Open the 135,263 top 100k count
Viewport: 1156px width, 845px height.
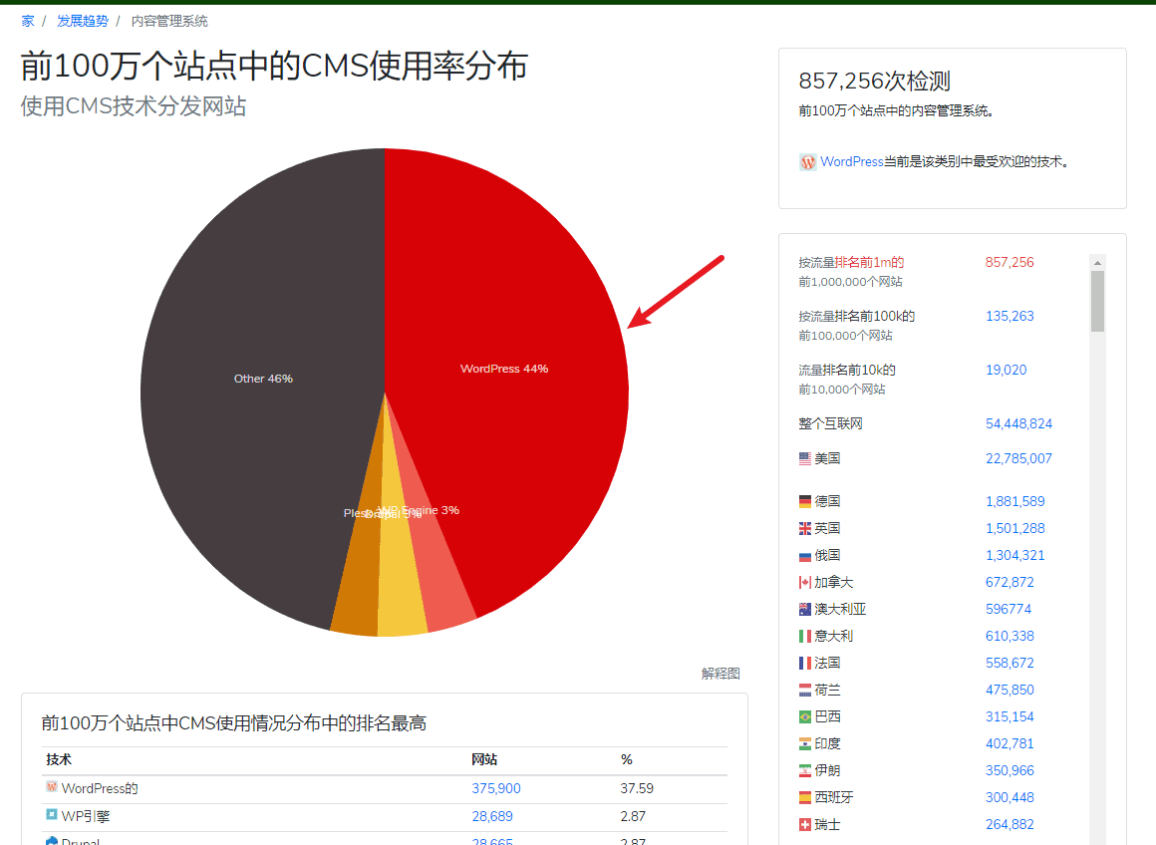click(1009, 317)
